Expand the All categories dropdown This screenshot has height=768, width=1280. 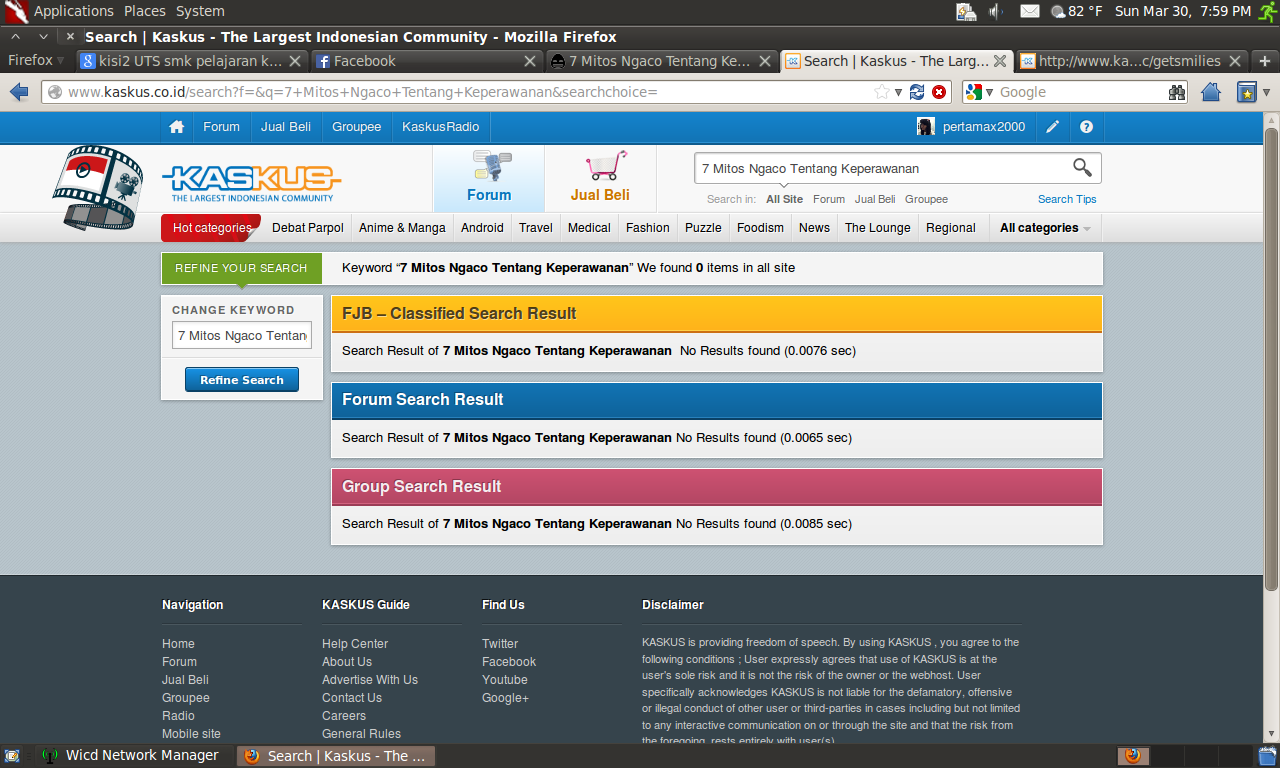point(1045,228)
